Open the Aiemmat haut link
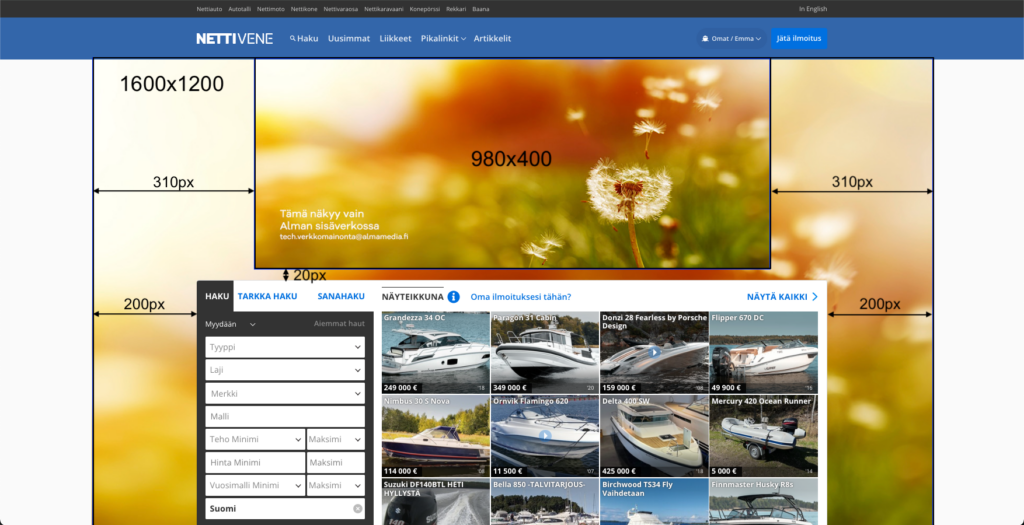 [339, 324]
